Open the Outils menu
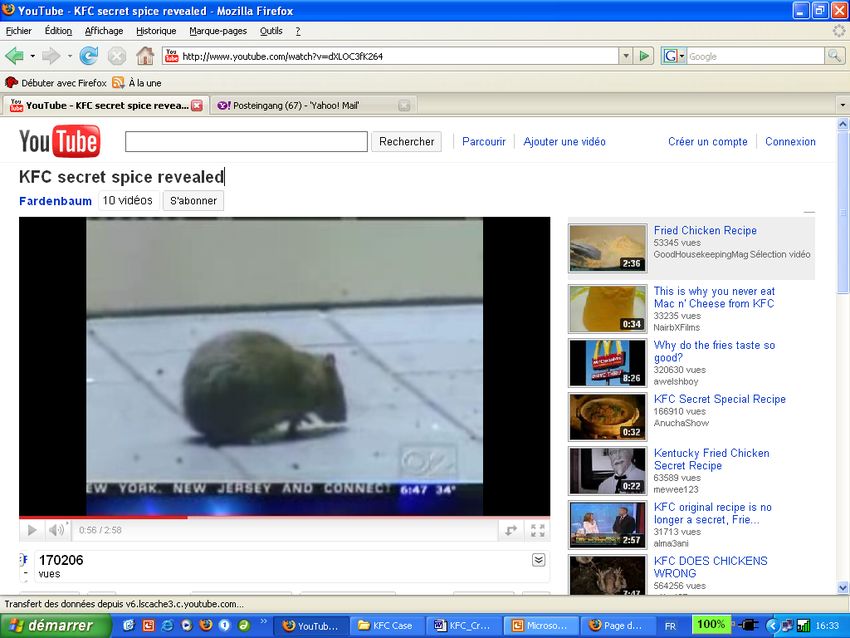Image resolution: width=850 pixels, height=638 pixels. [271, 31]
